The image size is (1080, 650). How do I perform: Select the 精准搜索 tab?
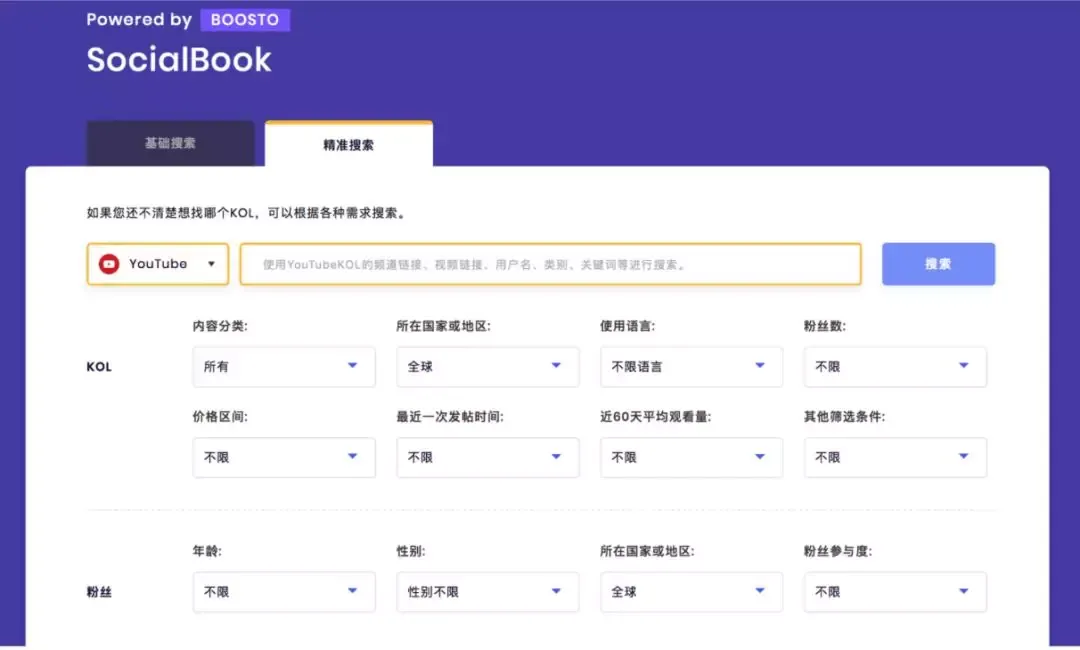(x=349, y=144)
